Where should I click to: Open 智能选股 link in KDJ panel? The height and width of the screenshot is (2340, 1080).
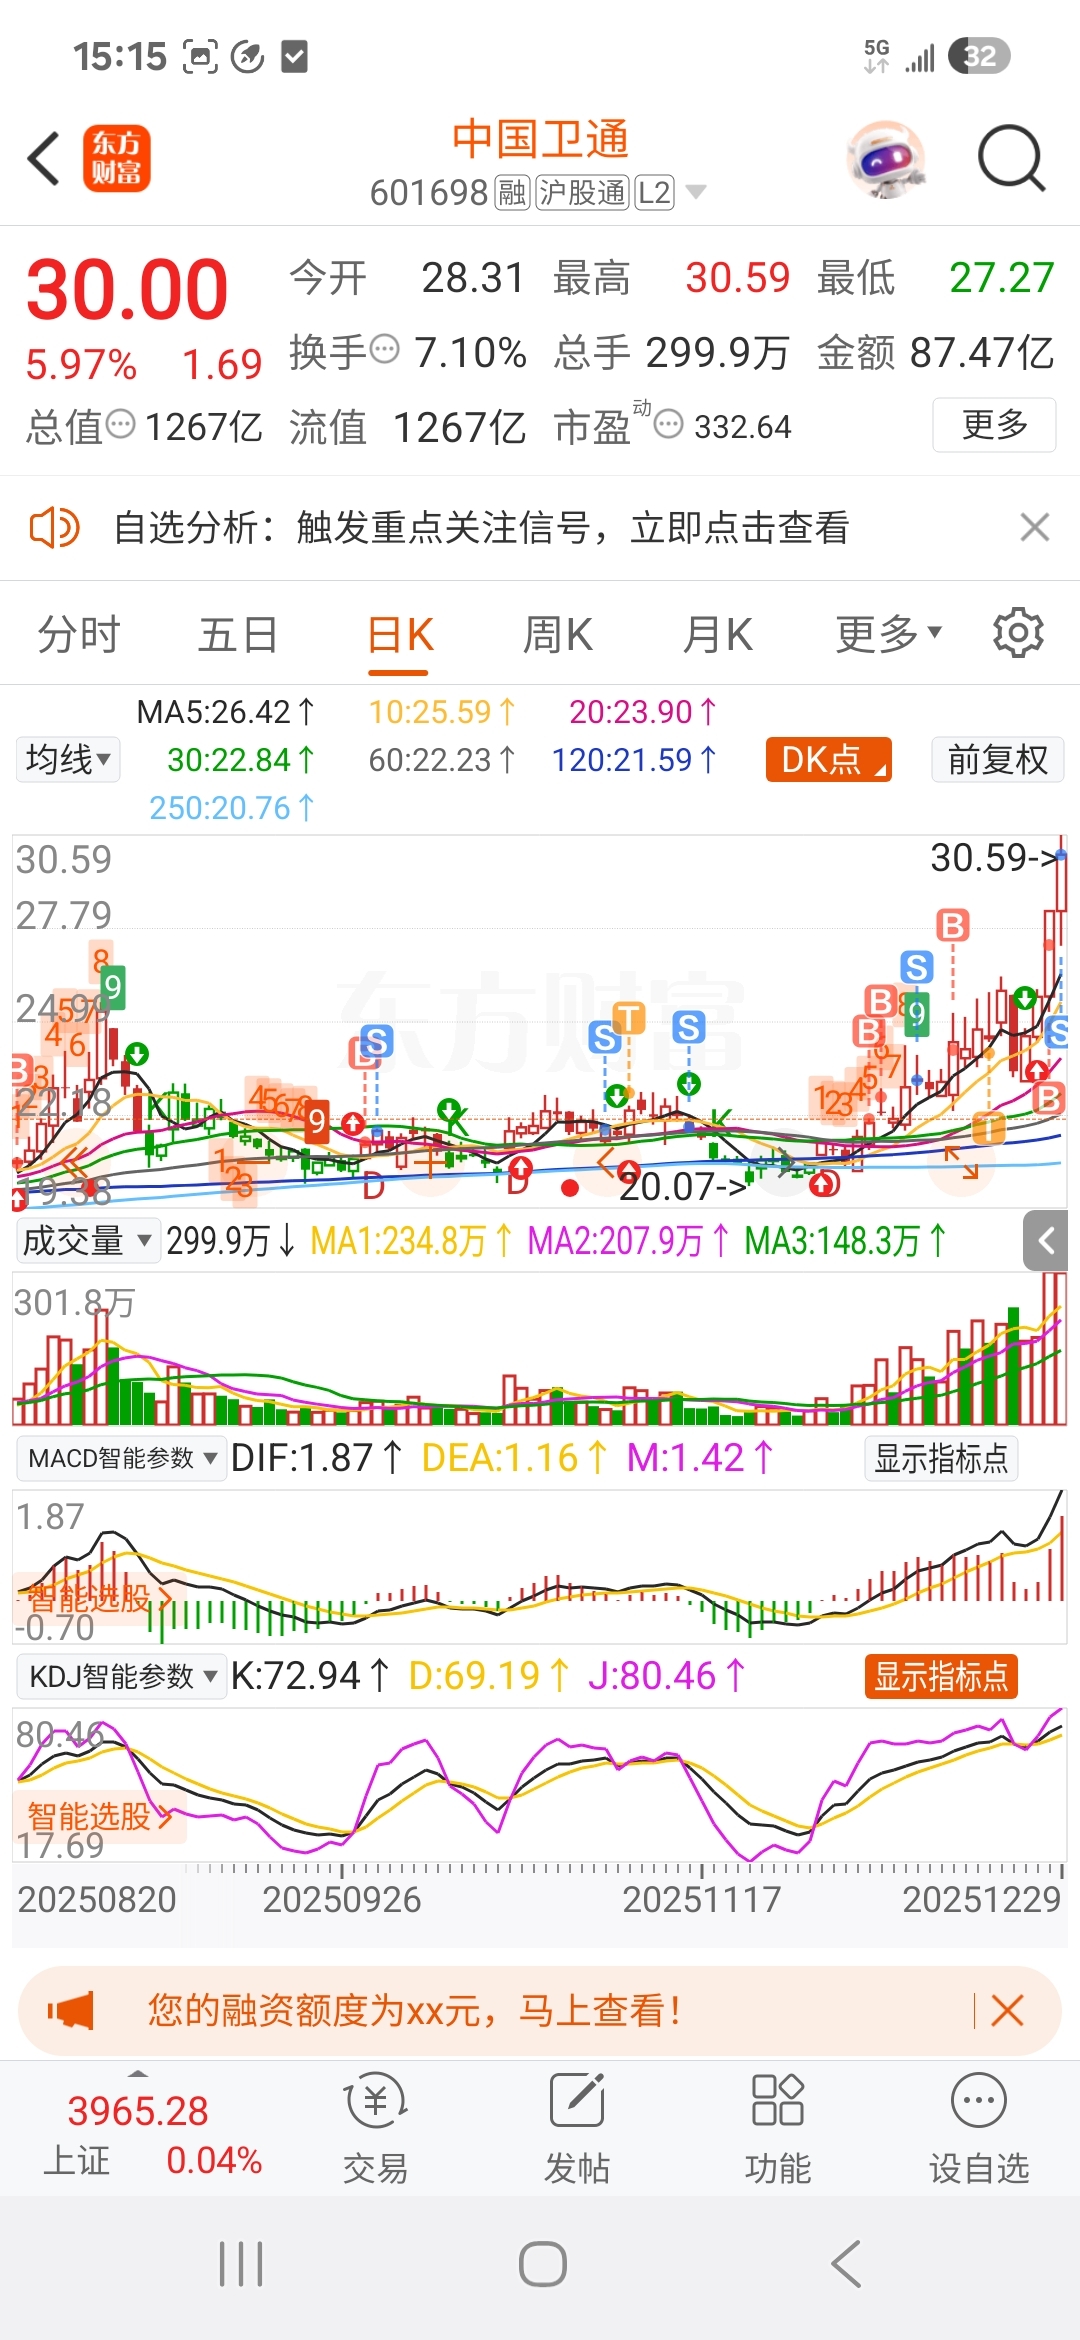(x=100, y=1815)
